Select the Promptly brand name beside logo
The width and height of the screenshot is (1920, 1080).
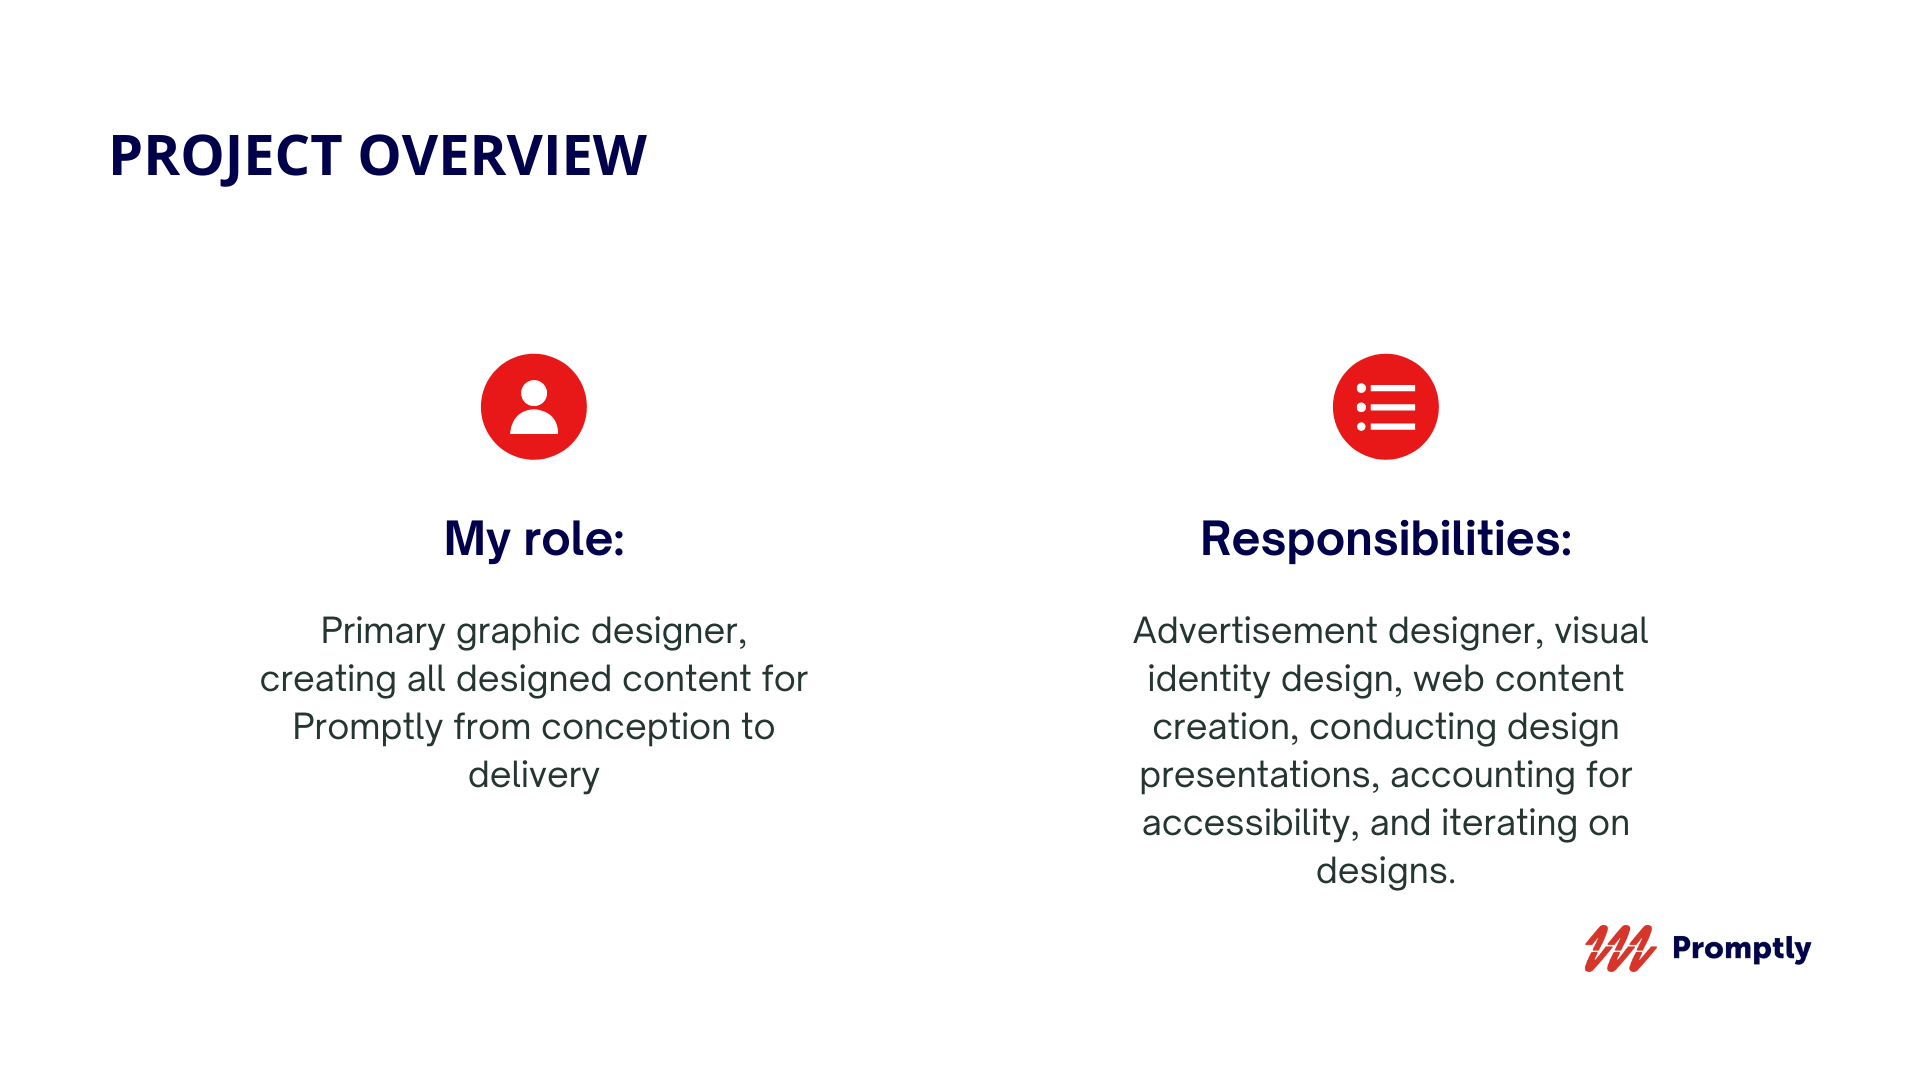click(x=1741, y=948)
